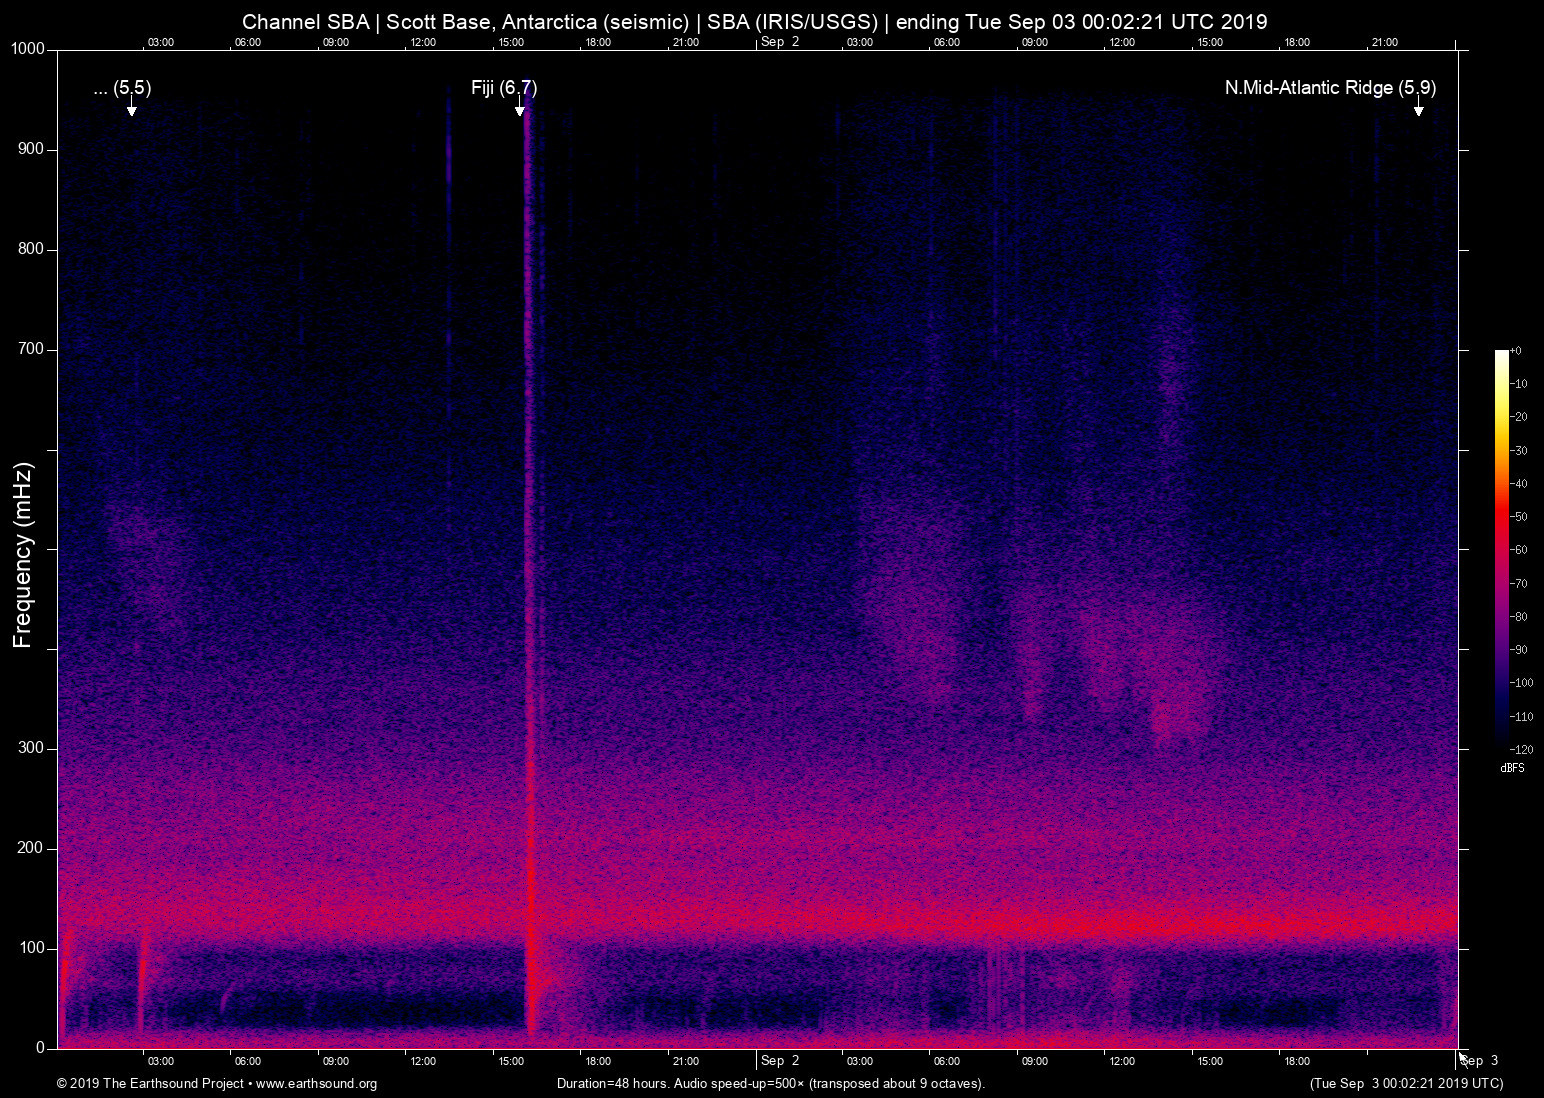
Task: Click the "dBFS" unit label under color scale
Action: [x=1512, y=768]
